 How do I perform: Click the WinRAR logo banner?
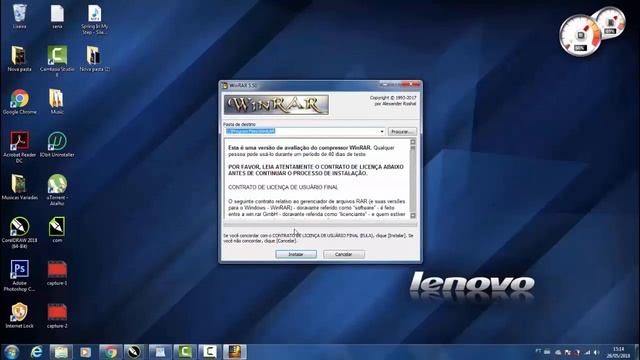[x=276, y=105]
